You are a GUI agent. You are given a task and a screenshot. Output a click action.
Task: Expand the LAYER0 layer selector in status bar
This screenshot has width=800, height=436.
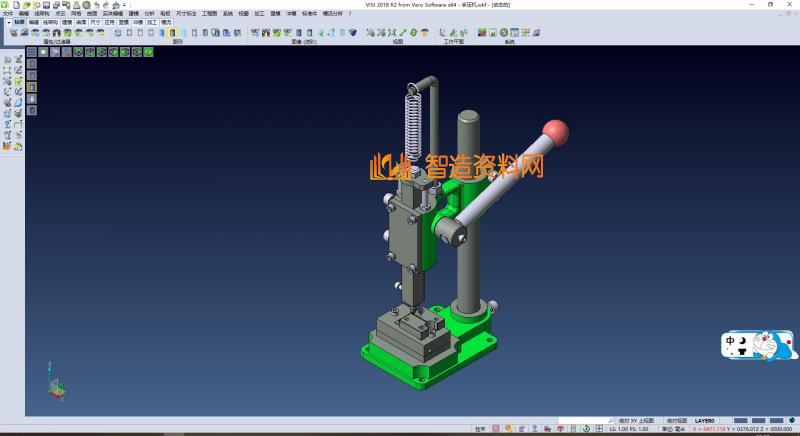click(x=704, y=421)
